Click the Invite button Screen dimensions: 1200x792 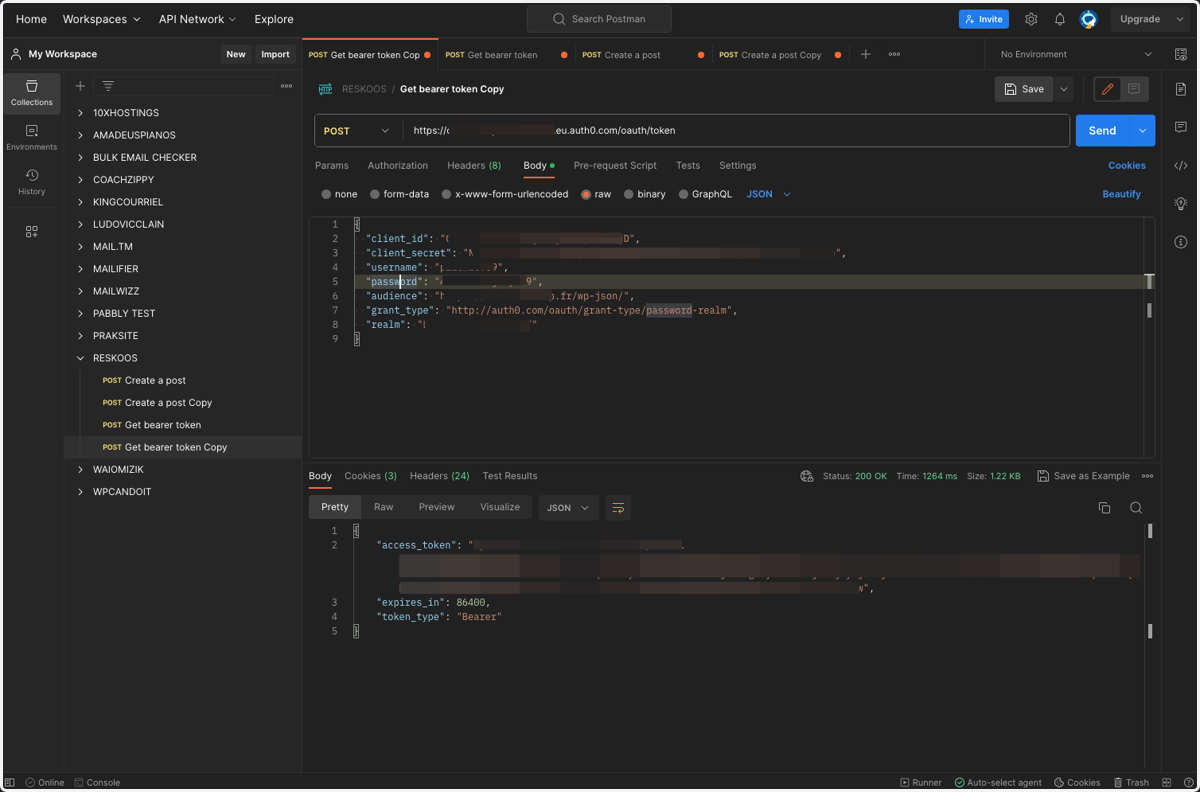(x=984, y=19)
